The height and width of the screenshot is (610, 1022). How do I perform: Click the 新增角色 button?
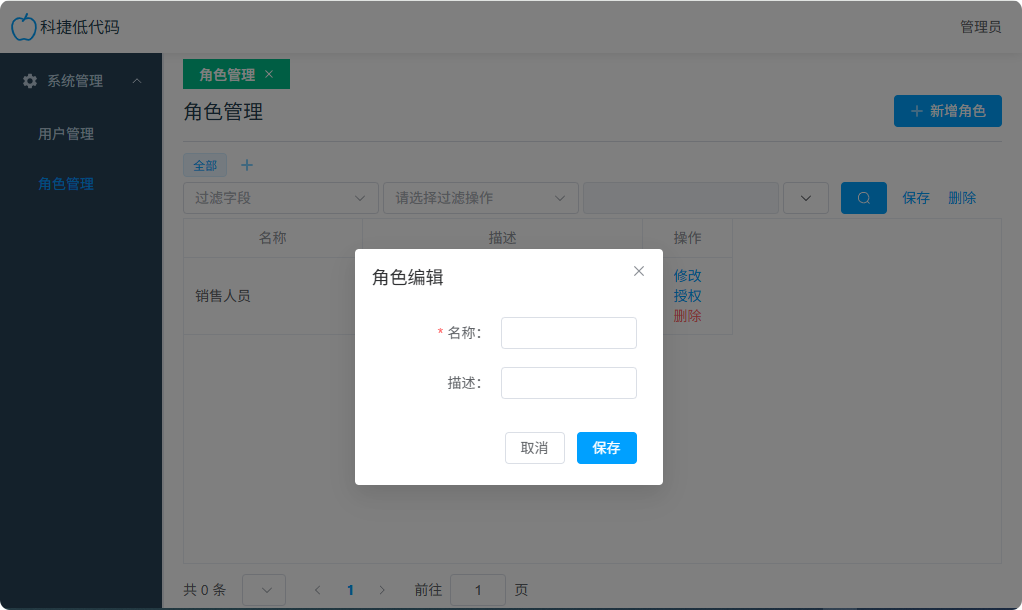tap(947, 111)
